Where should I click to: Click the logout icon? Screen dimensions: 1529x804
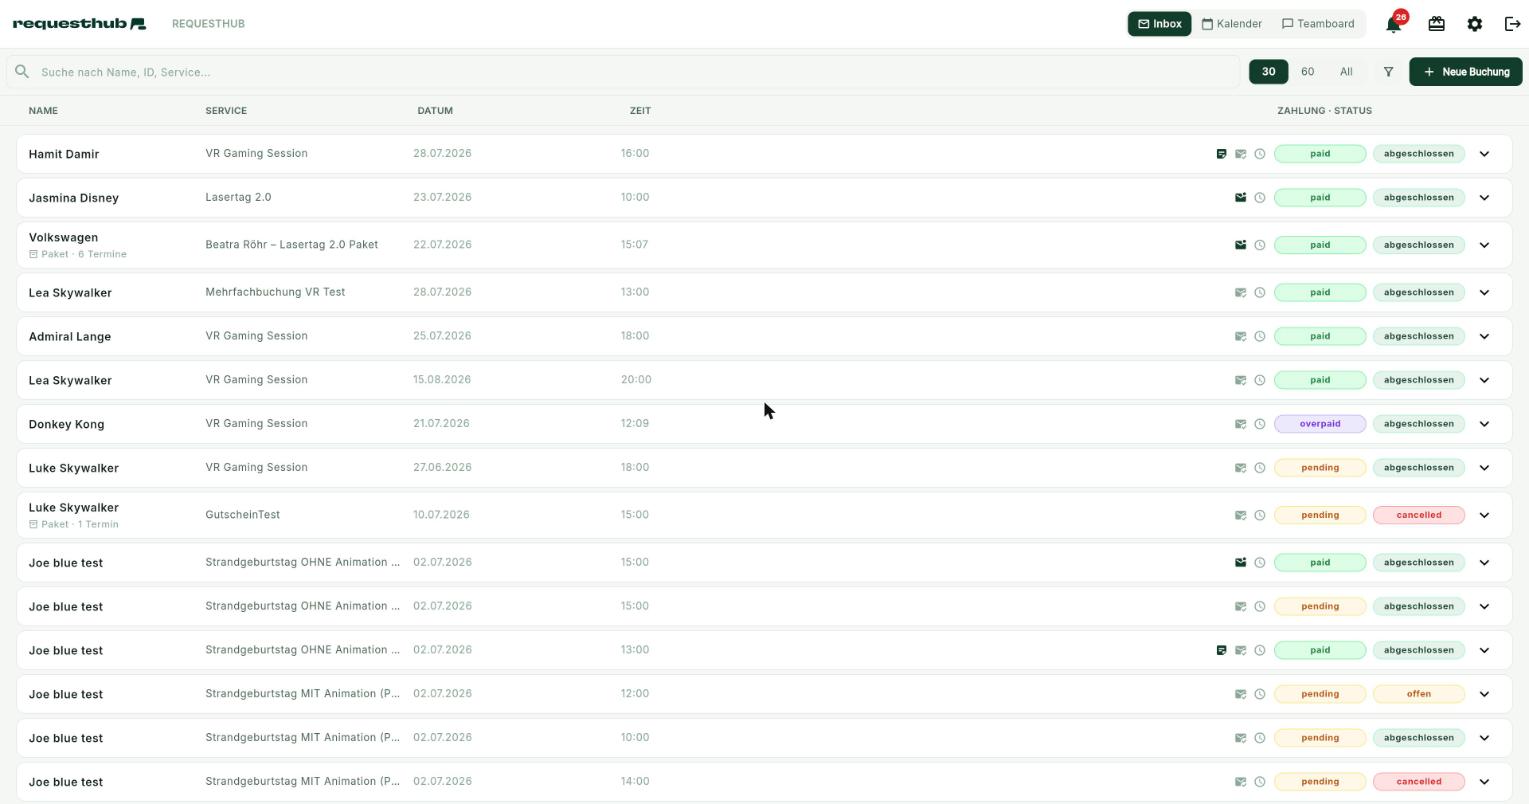(x=1512, y=24)
